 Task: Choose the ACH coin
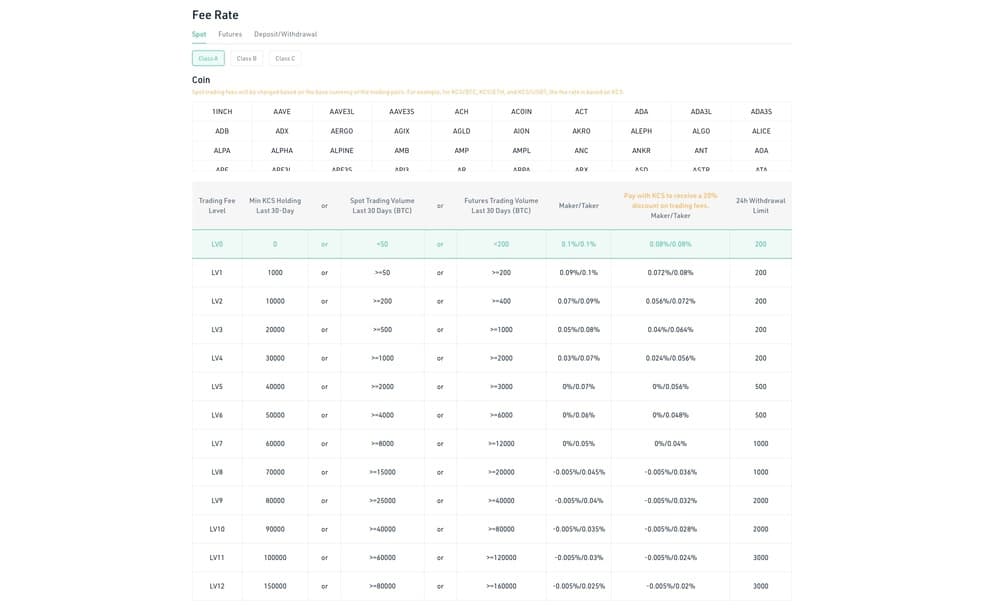[x=462, y=112]
